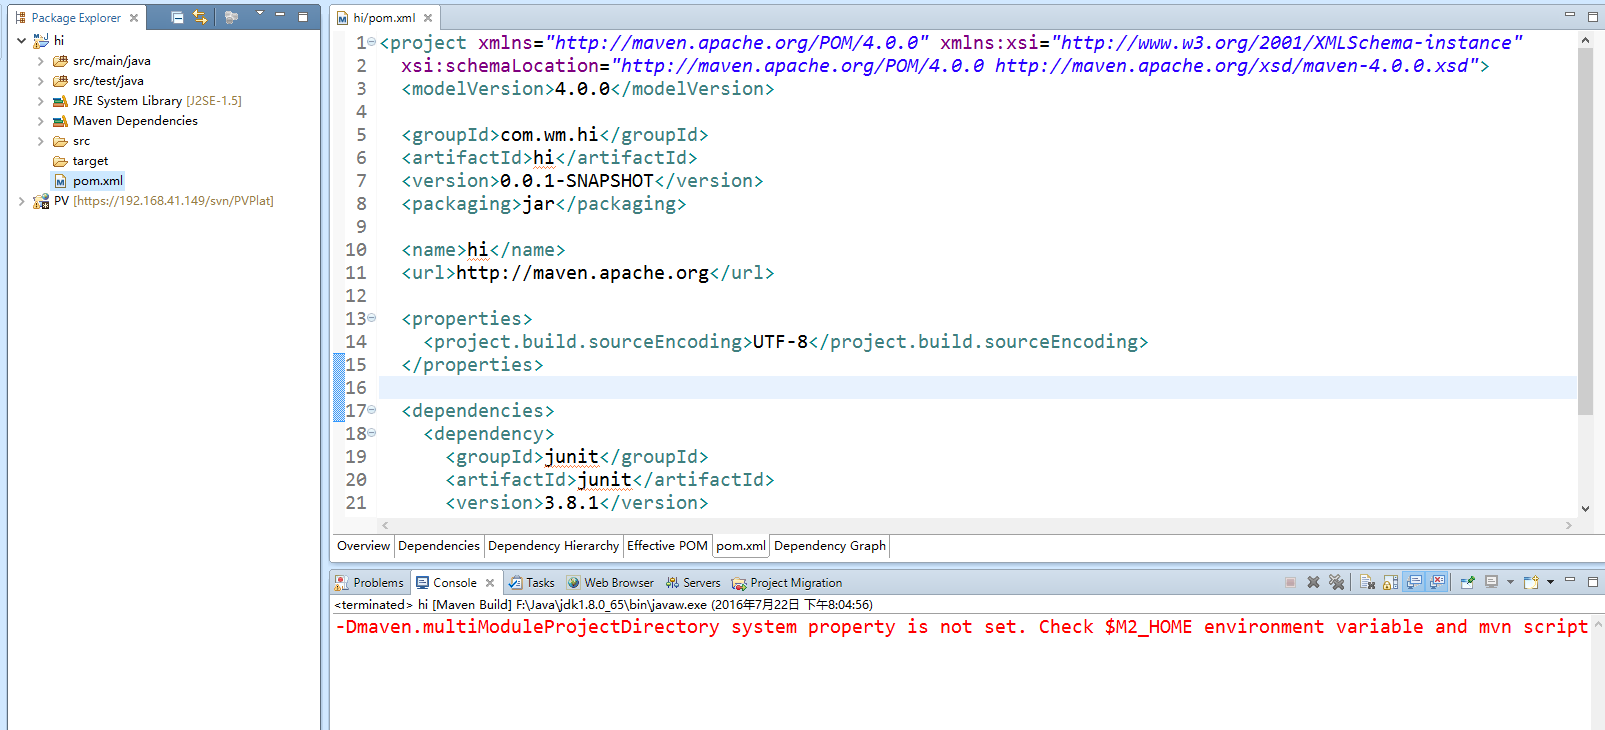Fold the project element at line 1
This screenshot has width=1605, height=730.
[x=372, y=42]
